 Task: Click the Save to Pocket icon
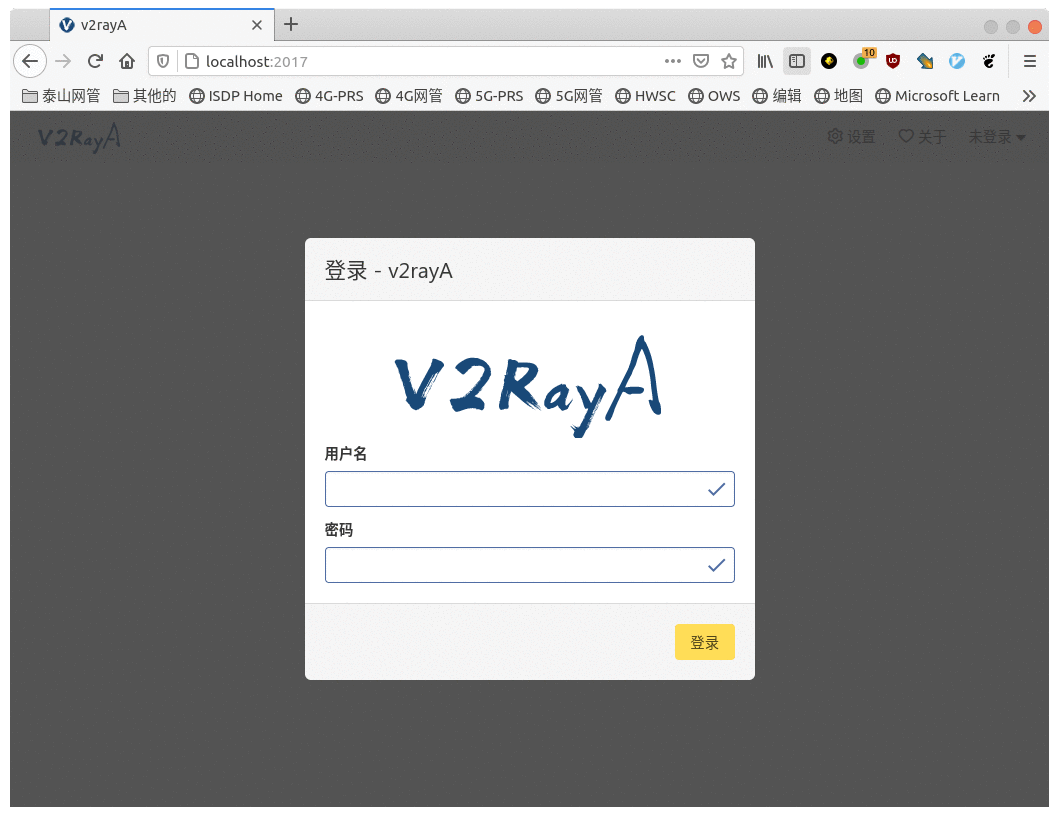(701, 61)
